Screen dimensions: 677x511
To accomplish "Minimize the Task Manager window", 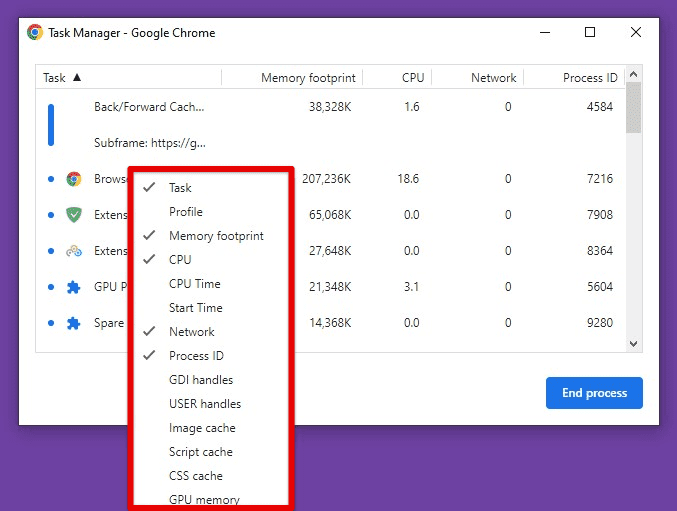I will coord(545,32).
